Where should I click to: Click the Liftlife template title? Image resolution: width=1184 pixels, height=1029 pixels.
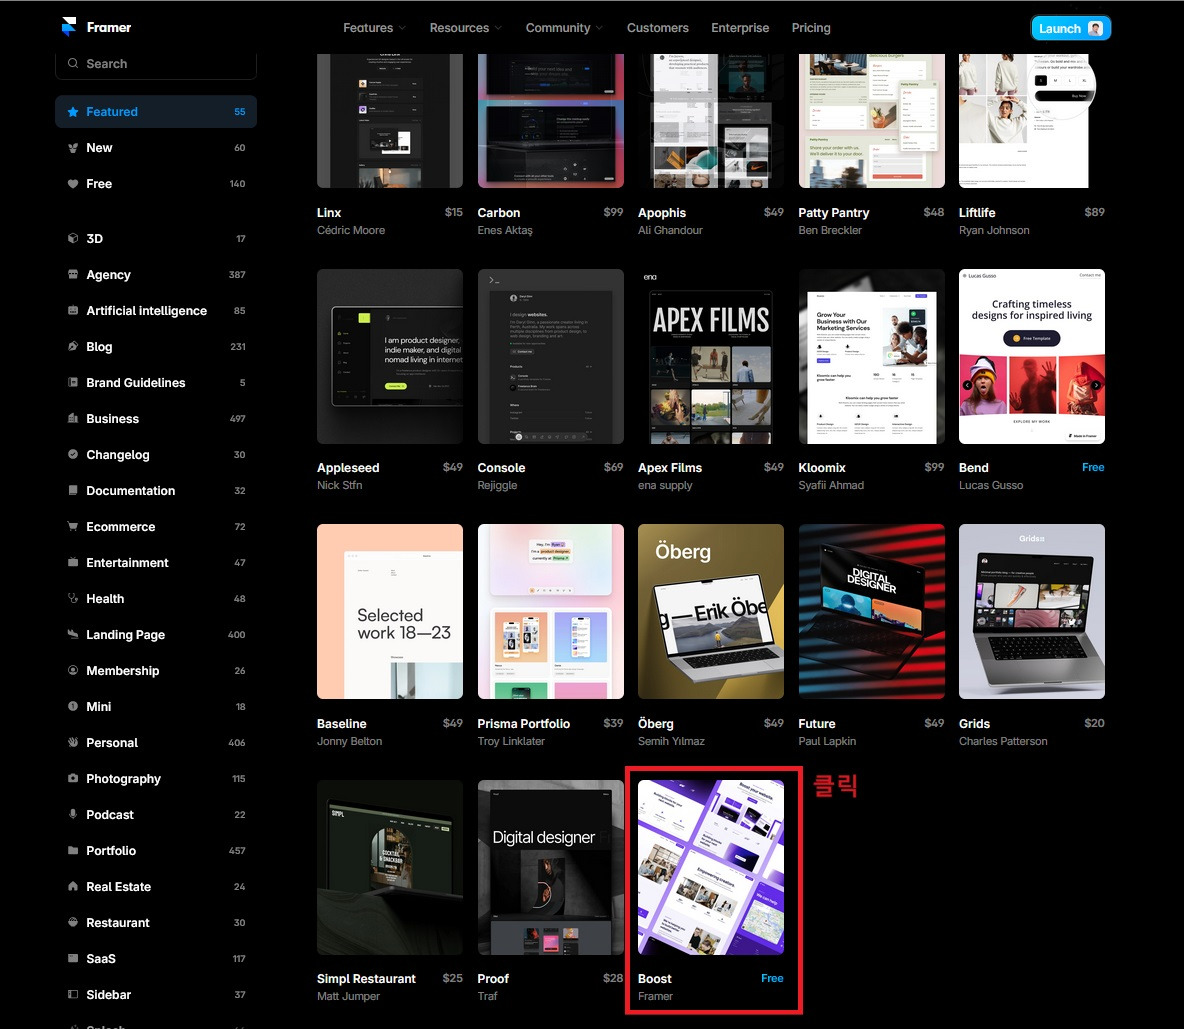(x=977, y=213)
